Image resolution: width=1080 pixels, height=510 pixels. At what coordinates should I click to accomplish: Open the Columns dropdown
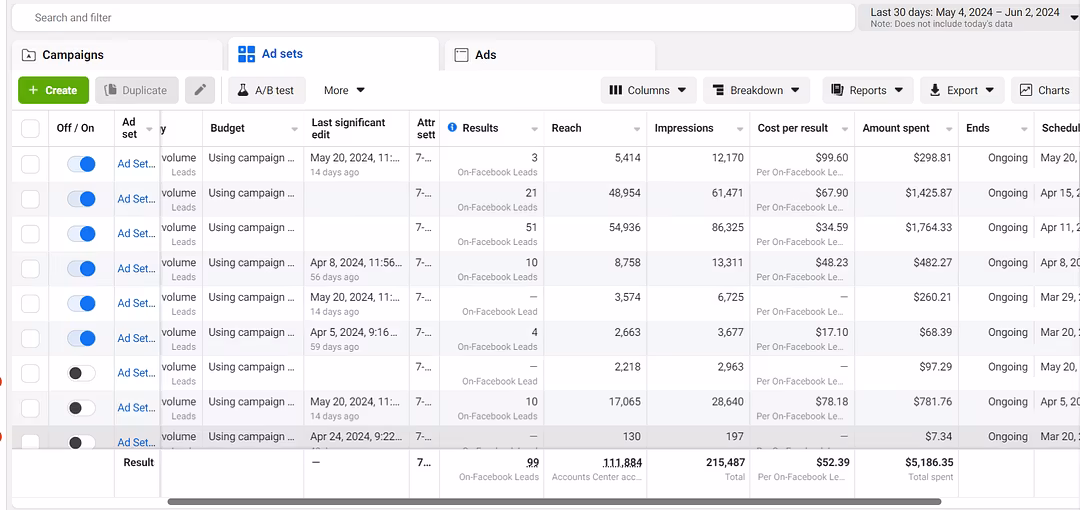[648, 90]
